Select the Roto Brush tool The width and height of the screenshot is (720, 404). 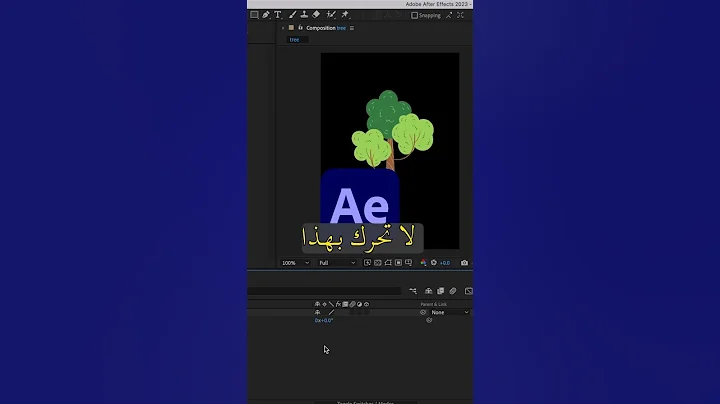coord(331,15)
